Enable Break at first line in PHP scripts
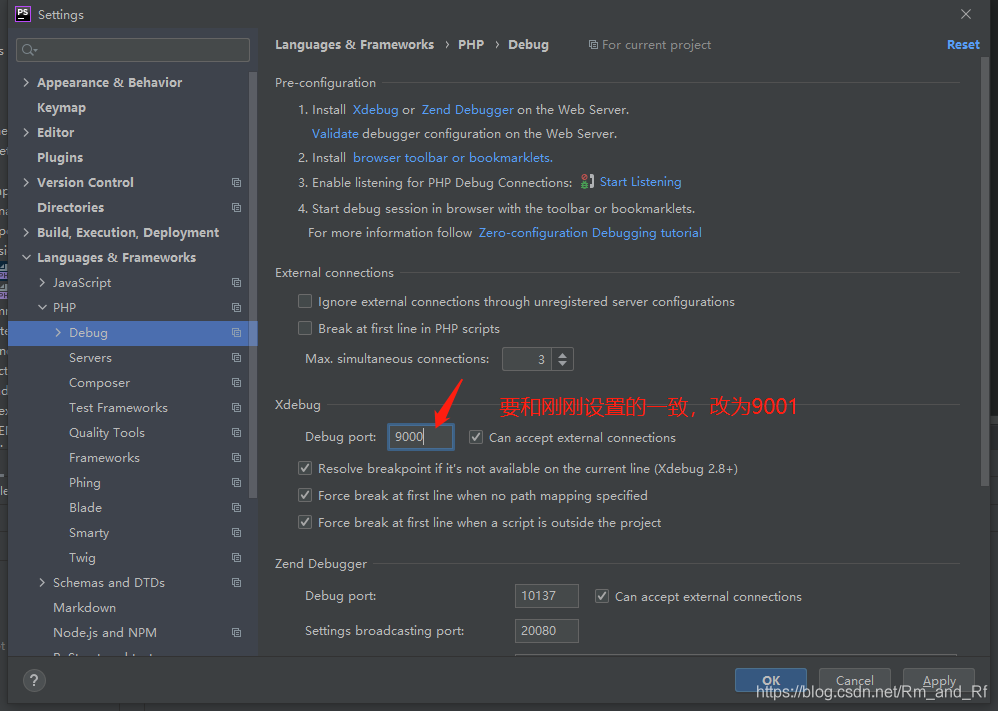This screenshot has width=998, height=711. tap(306, 328)
